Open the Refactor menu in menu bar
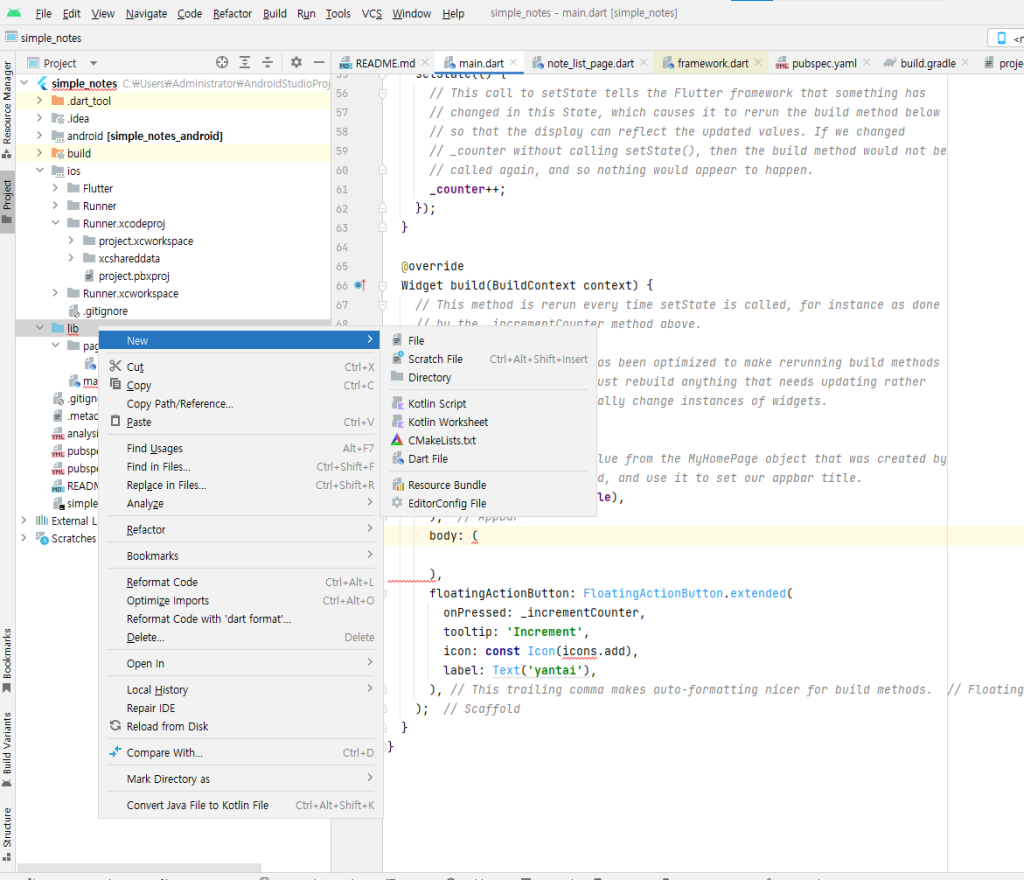The height and width of the screenshot is (880, 1024). 232,14
